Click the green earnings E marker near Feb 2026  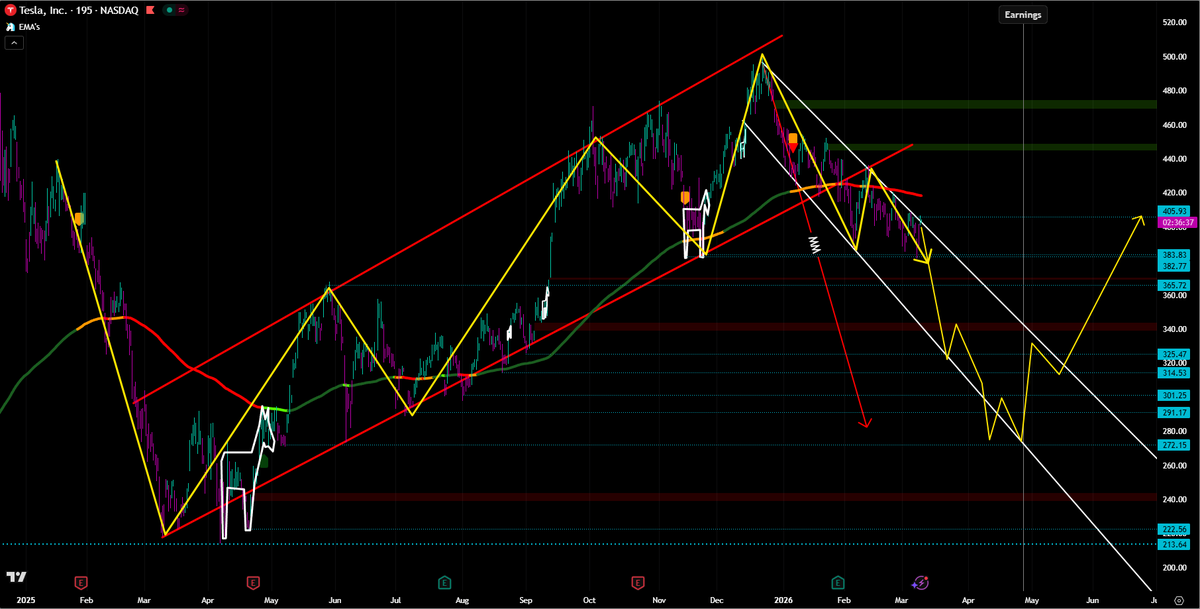(838, 581)
